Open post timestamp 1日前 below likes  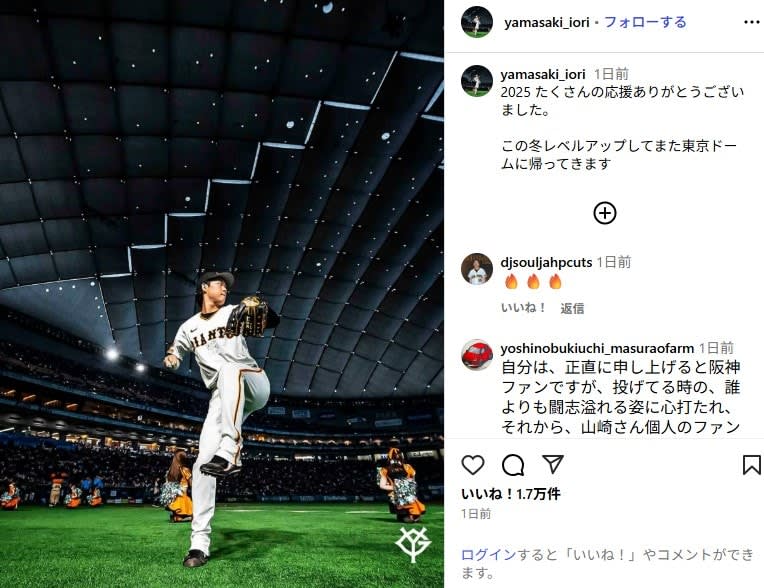476,514
